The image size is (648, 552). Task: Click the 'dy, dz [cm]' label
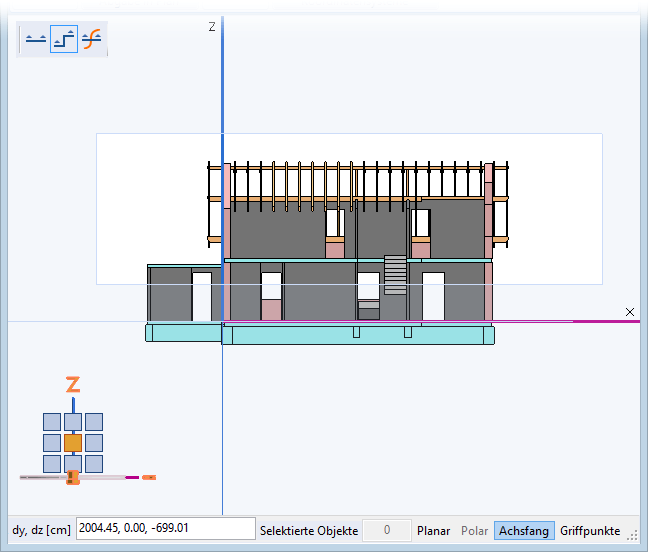pos(41,530)
